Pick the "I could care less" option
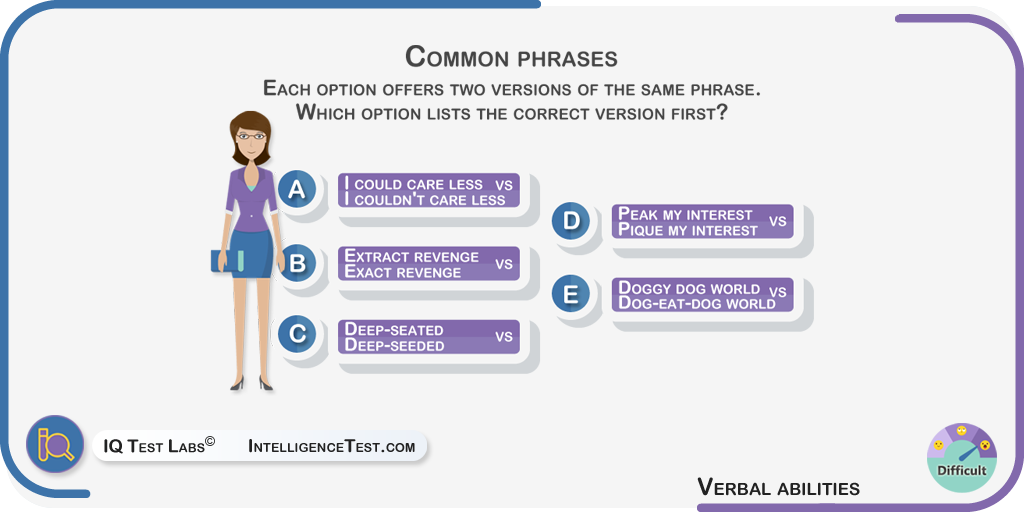1024x512 pixels. [428, 191]
